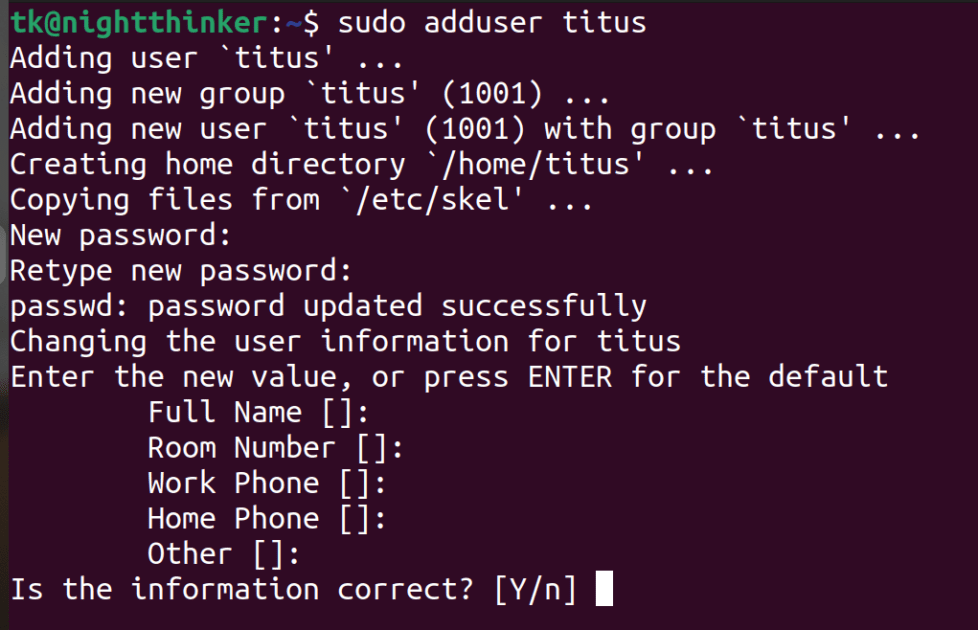Image resolution: width=978 pixels, height=630 pixels.
Task: Click the green tk@nightthinker prompt
Action: click(140, 23)
